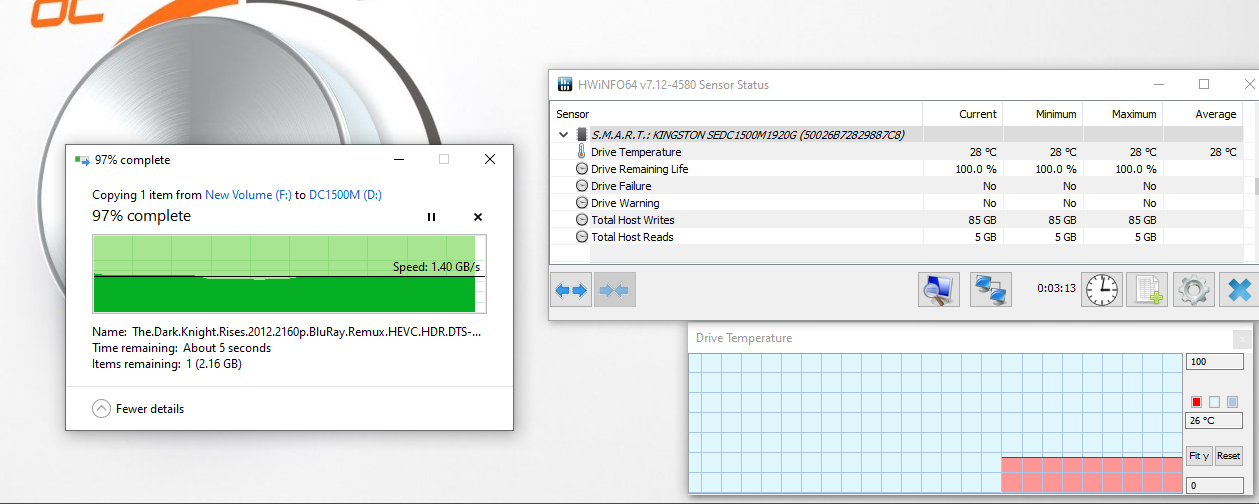Viewport: 1259px width, 504px height.
Task: Click the thermometer icon beside Drive Temperature
Action: coord(581,152)
